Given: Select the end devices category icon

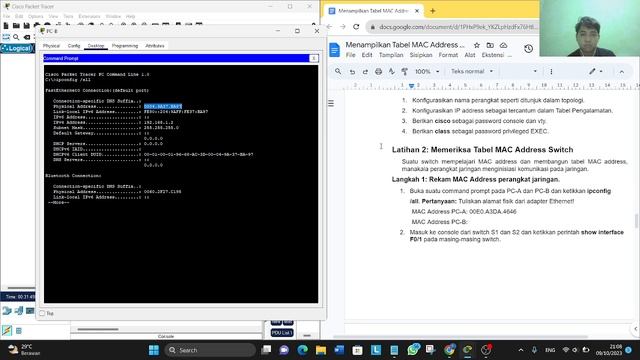Looking at the screenshot, I should point(19,311).
